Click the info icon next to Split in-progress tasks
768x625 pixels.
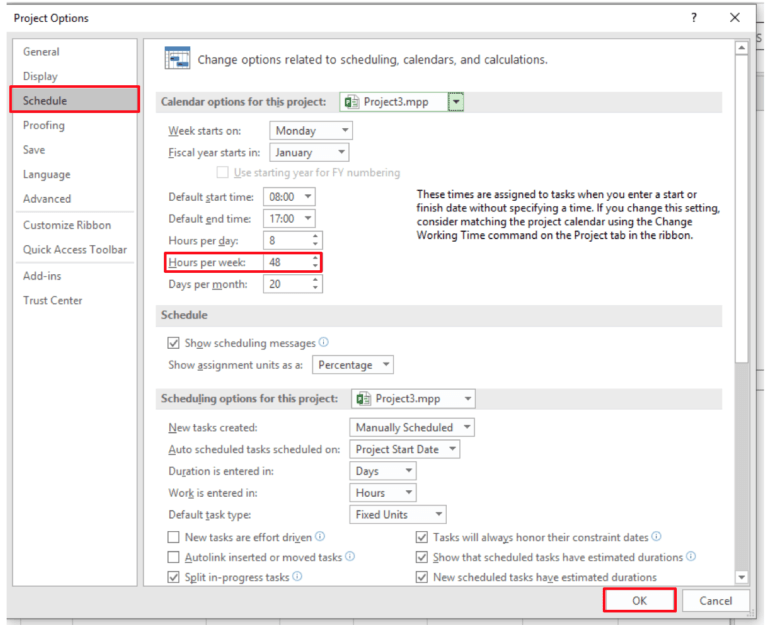(x=297, y=577)
